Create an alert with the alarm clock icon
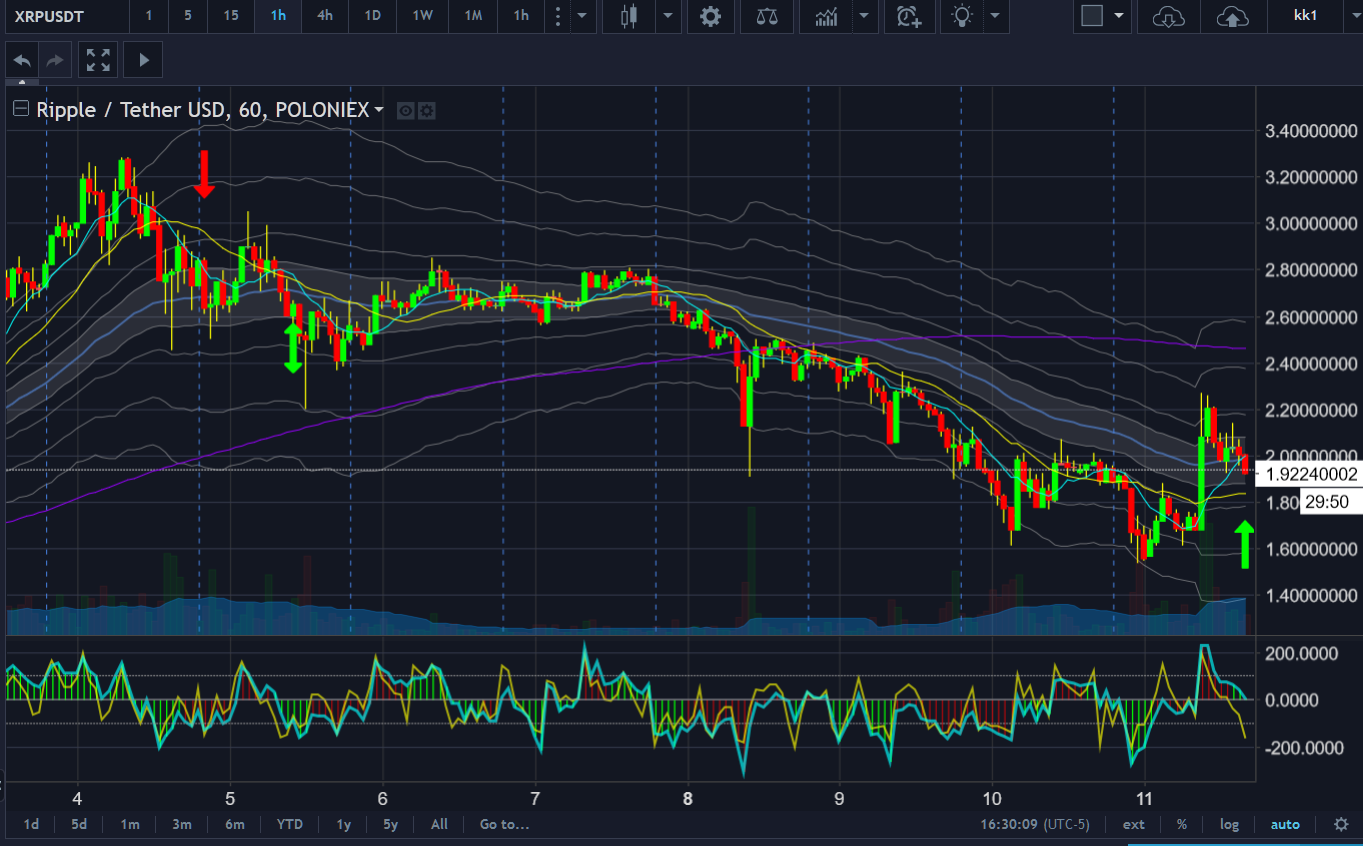The width and height of the screenshot is (1363, 846). coord(908,16)
